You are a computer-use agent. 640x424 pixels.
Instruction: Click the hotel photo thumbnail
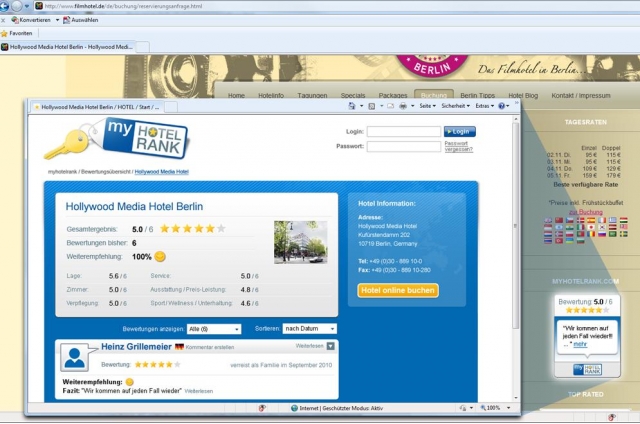300,242
